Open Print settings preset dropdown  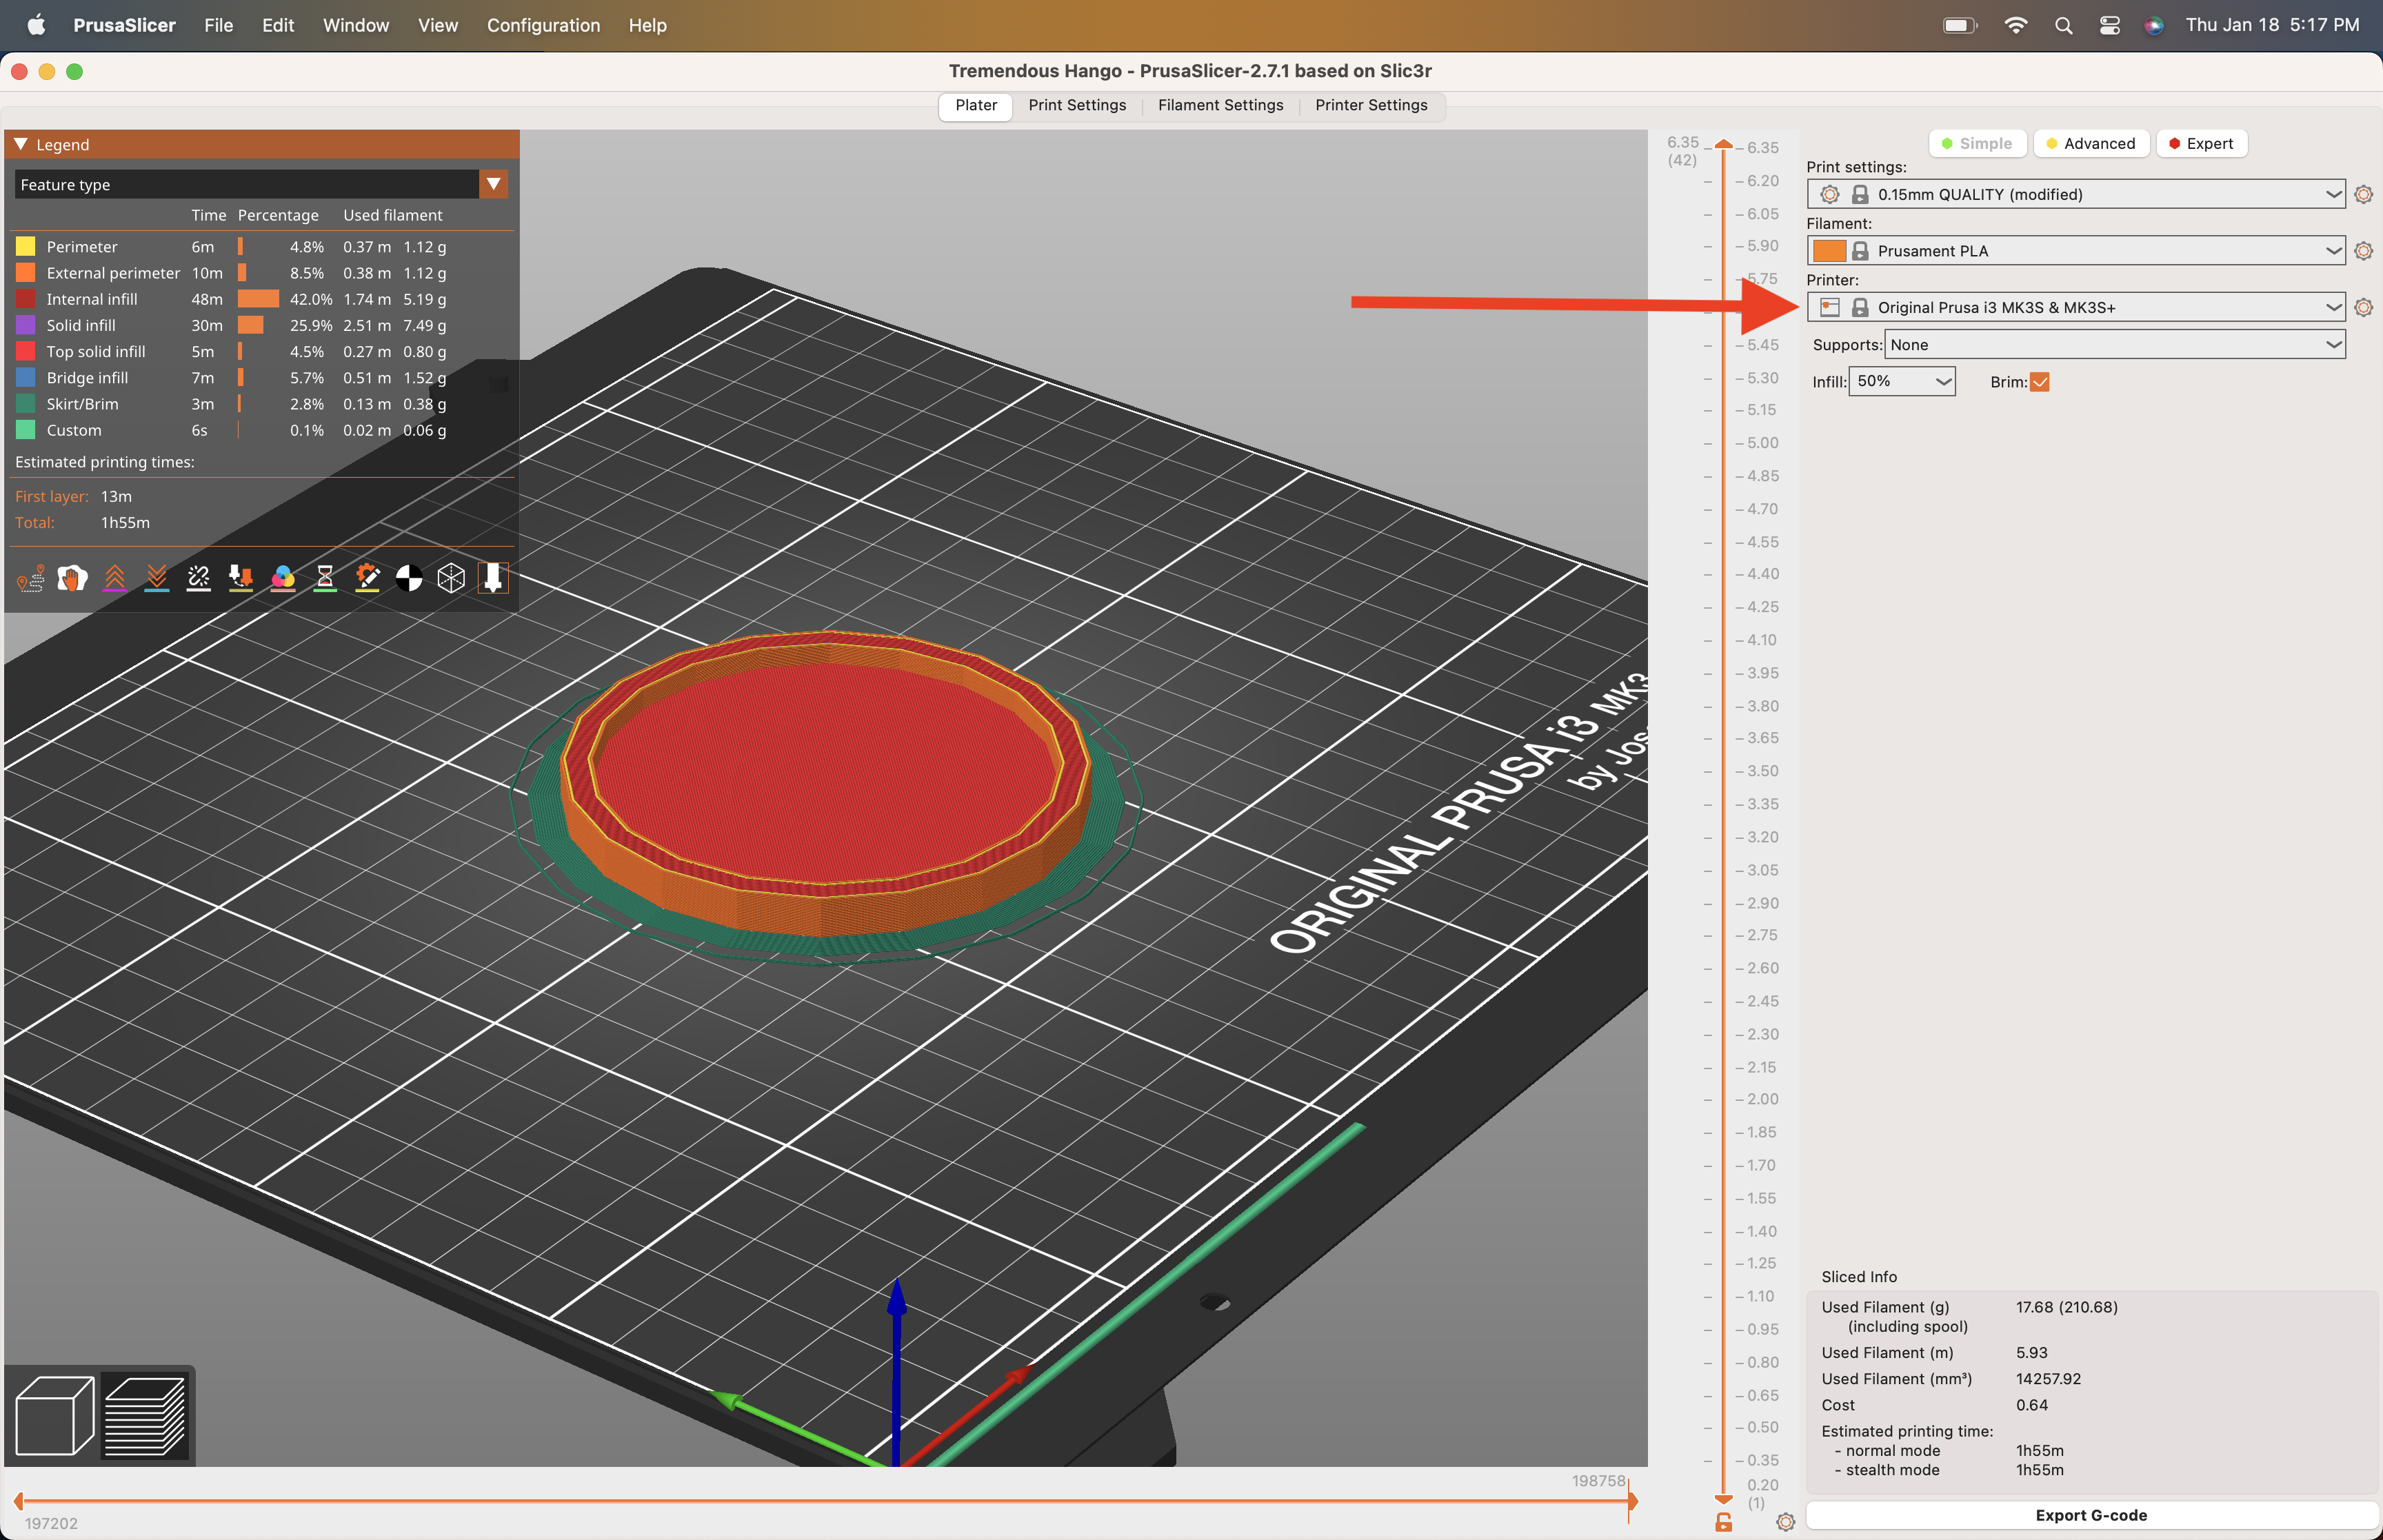click(x=2076, y=194)
